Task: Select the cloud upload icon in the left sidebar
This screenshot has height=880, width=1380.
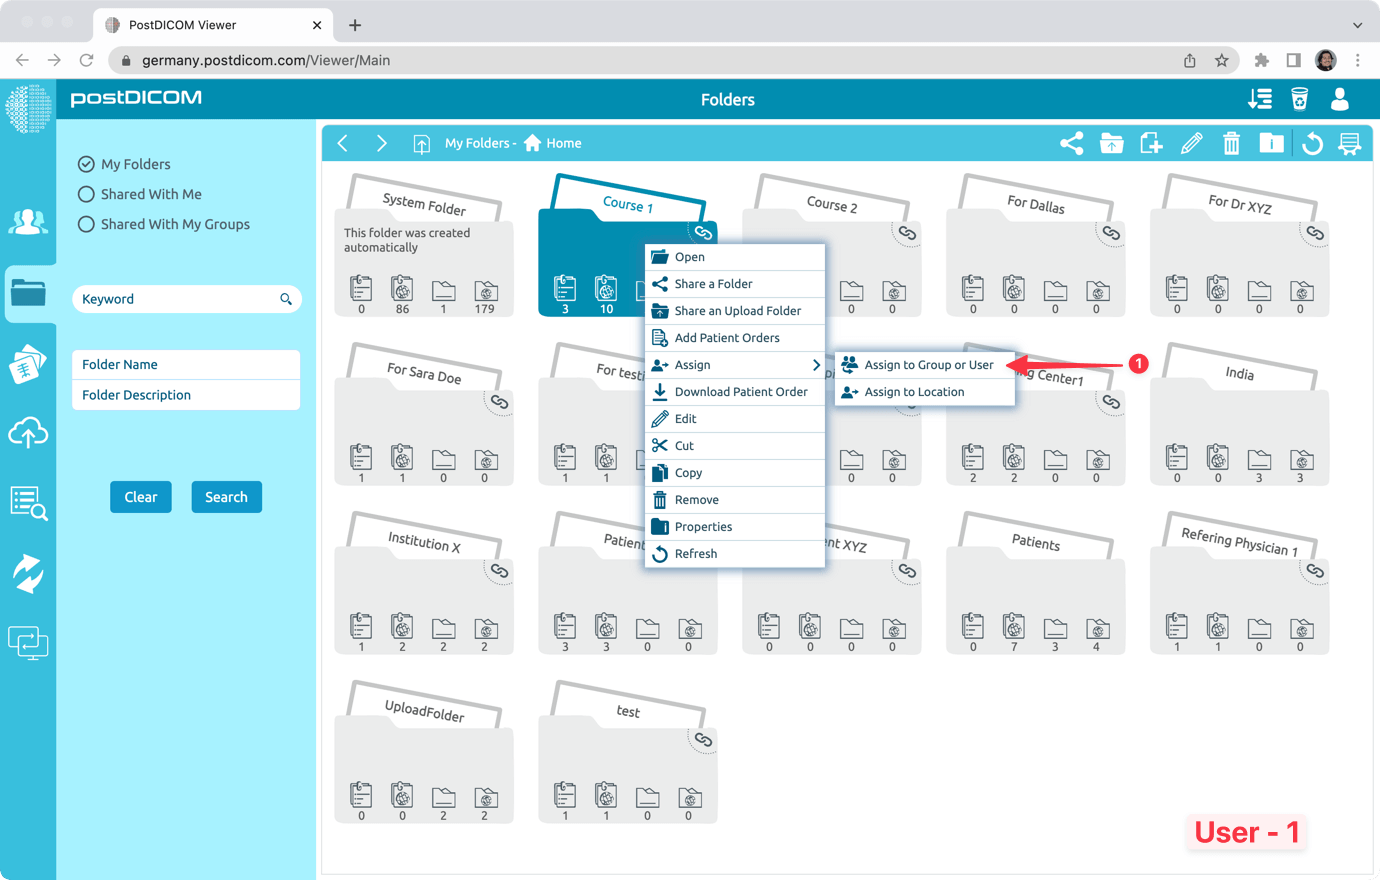Action: (x=28, y=433)
